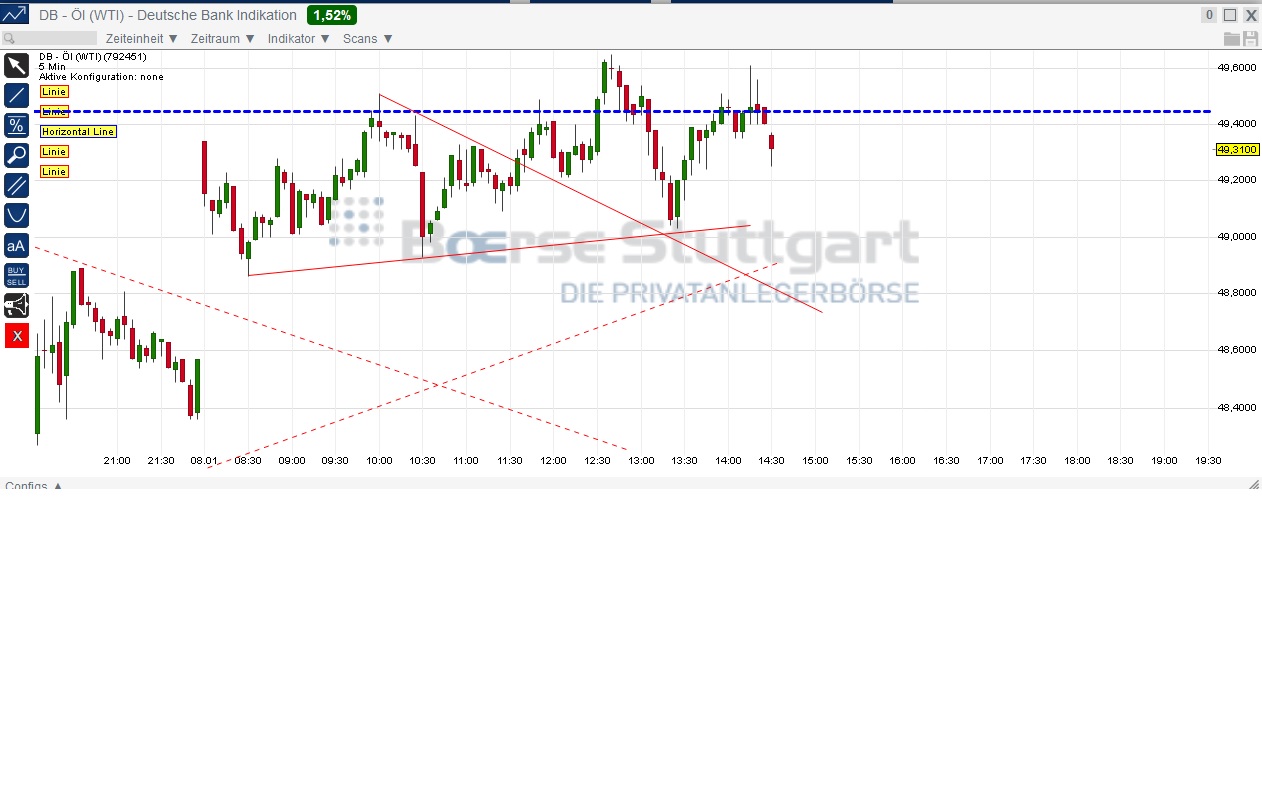Pick the curve arc drawing tool

[x=17, y=215]
